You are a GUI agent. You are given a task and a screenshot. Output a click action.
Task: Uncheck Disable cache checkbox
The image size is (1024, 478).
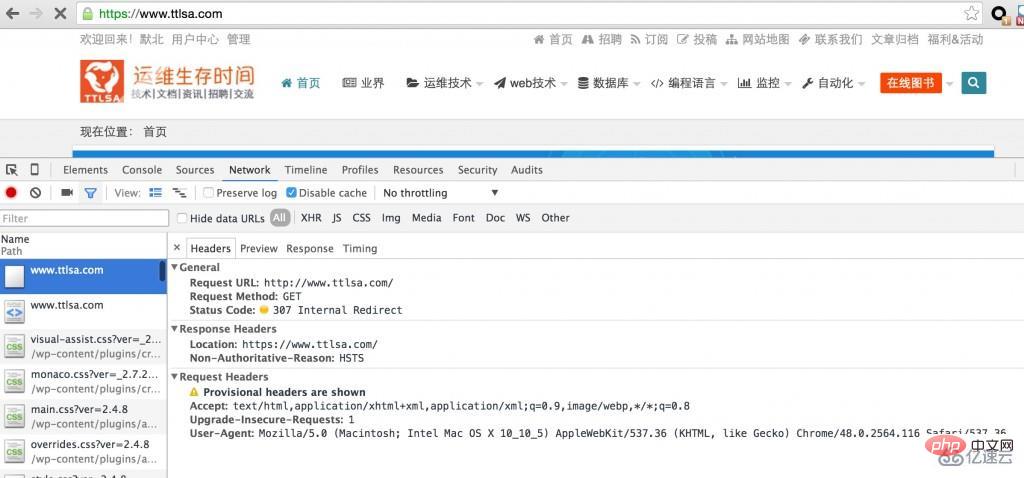[291, 193]
